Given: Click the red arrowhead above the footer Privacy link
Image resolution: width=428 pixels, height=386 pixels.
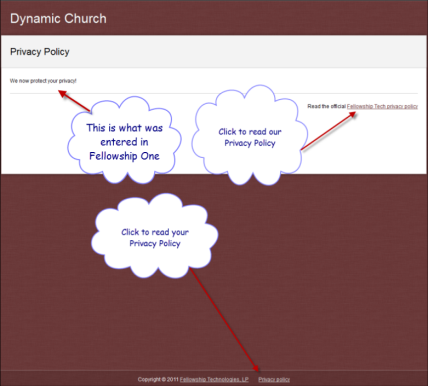Looking at the screenshot, I should (x=256, y=367).
